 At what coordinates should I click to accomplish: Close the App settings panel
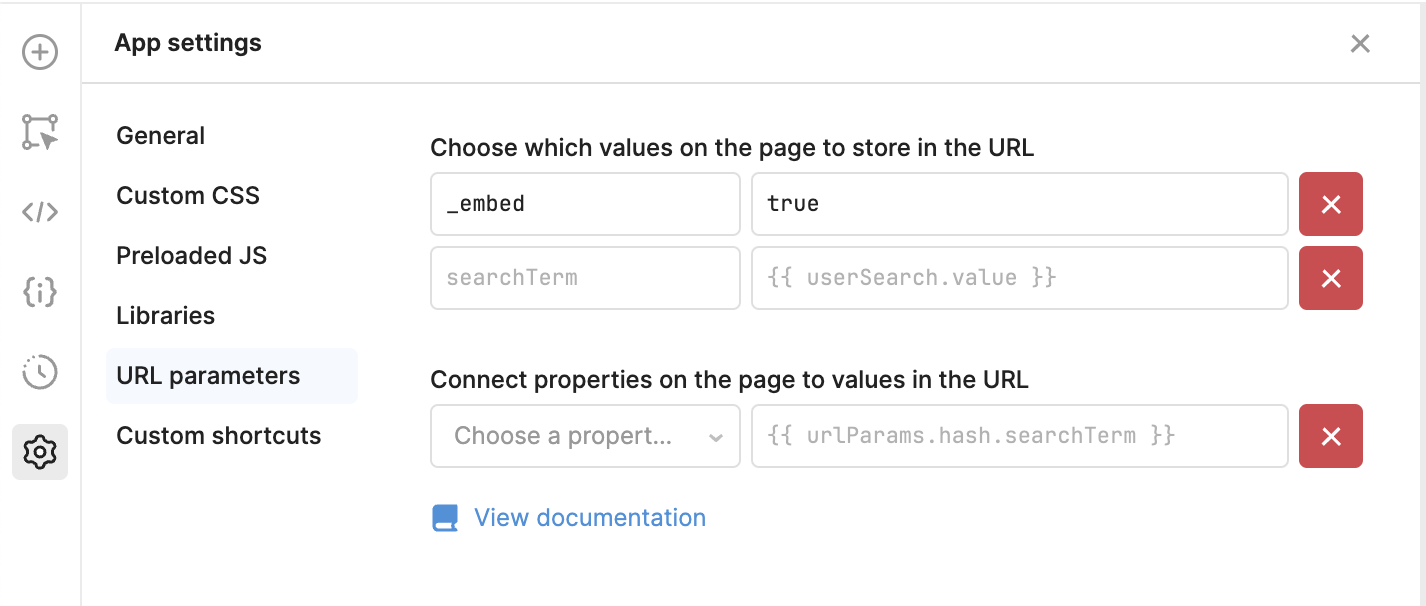1360,43
